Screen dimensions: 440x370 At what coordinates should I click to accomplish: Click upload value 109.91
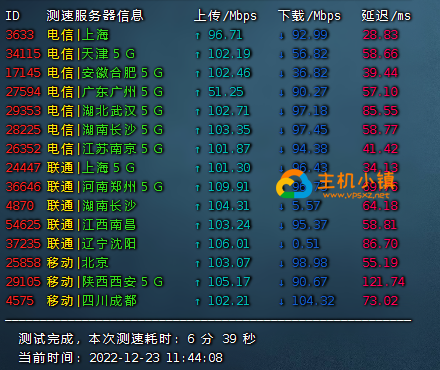coord(229,187)
